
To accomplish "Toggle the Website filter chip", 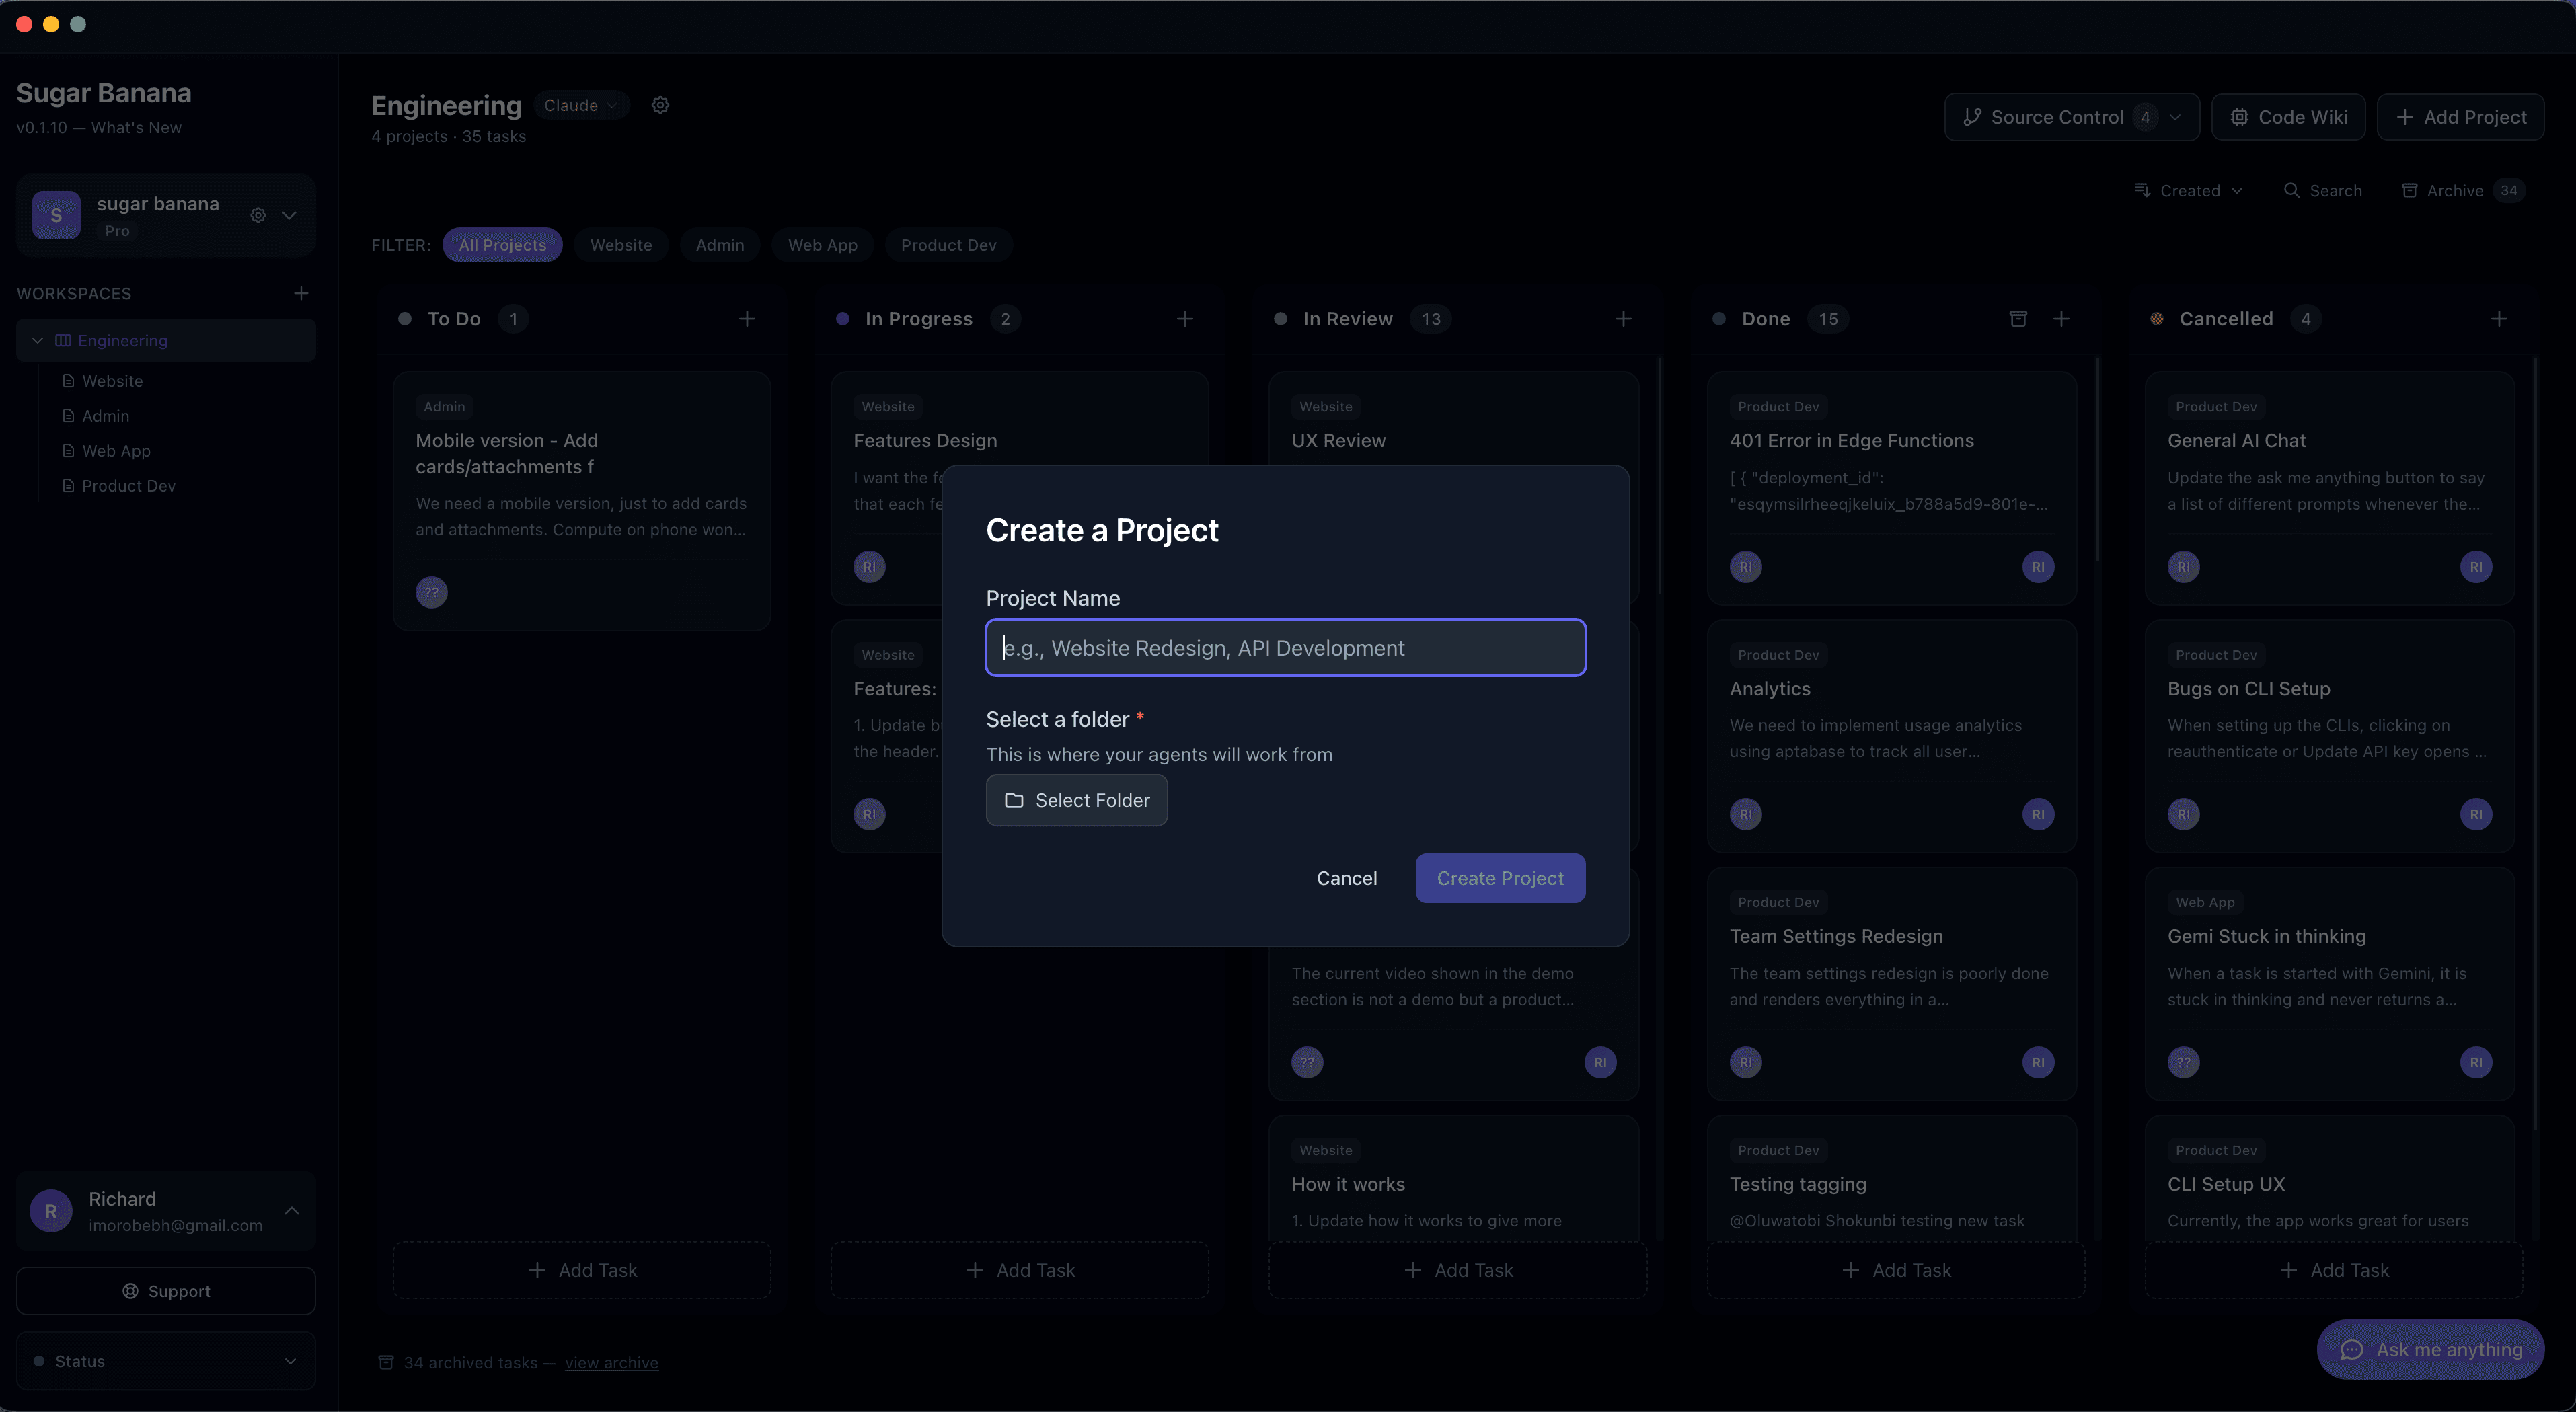I will pyautogui.click(x=620, y=245).
